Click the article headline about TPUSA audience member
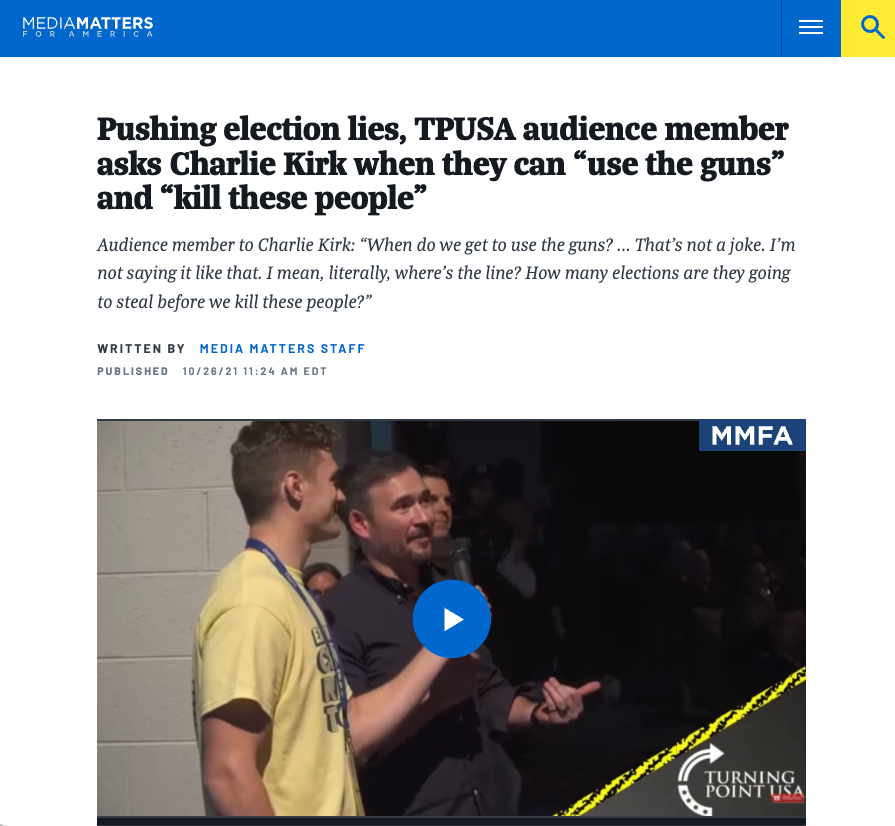 click(443, 163)
